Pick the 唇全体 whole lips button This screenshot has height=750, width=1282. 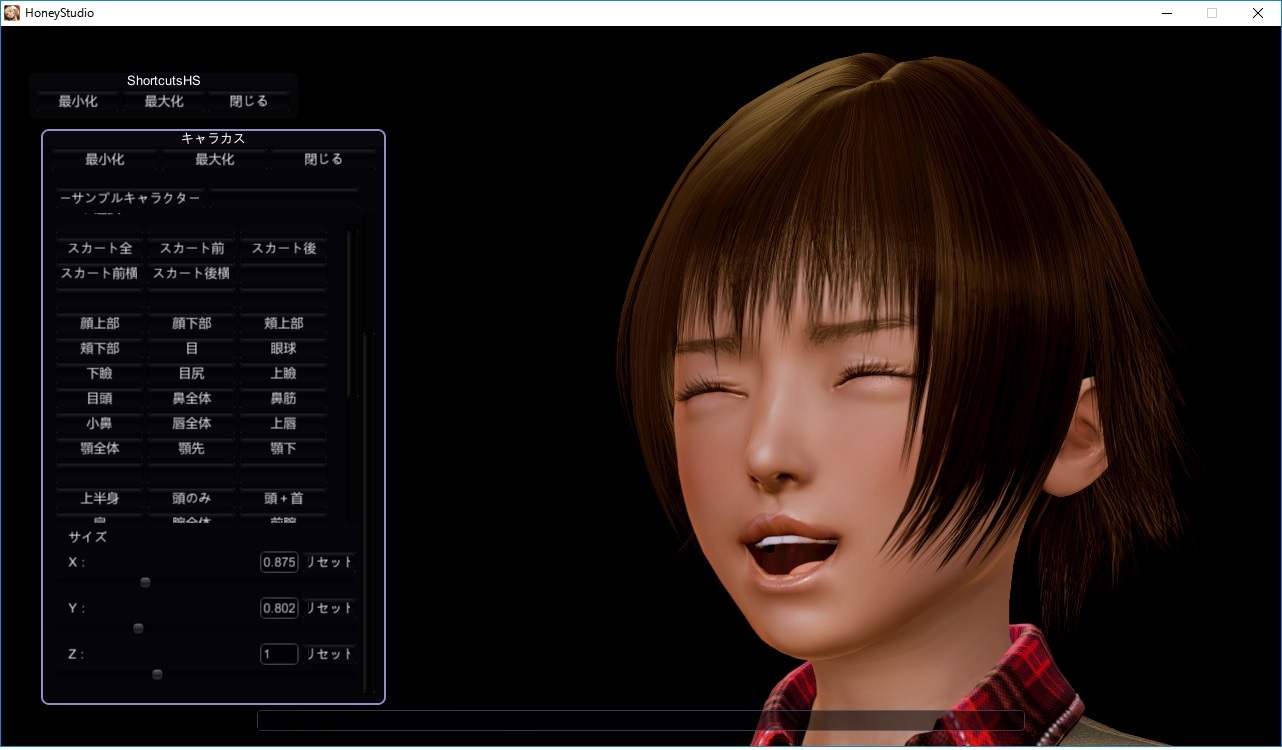(192, 423)
